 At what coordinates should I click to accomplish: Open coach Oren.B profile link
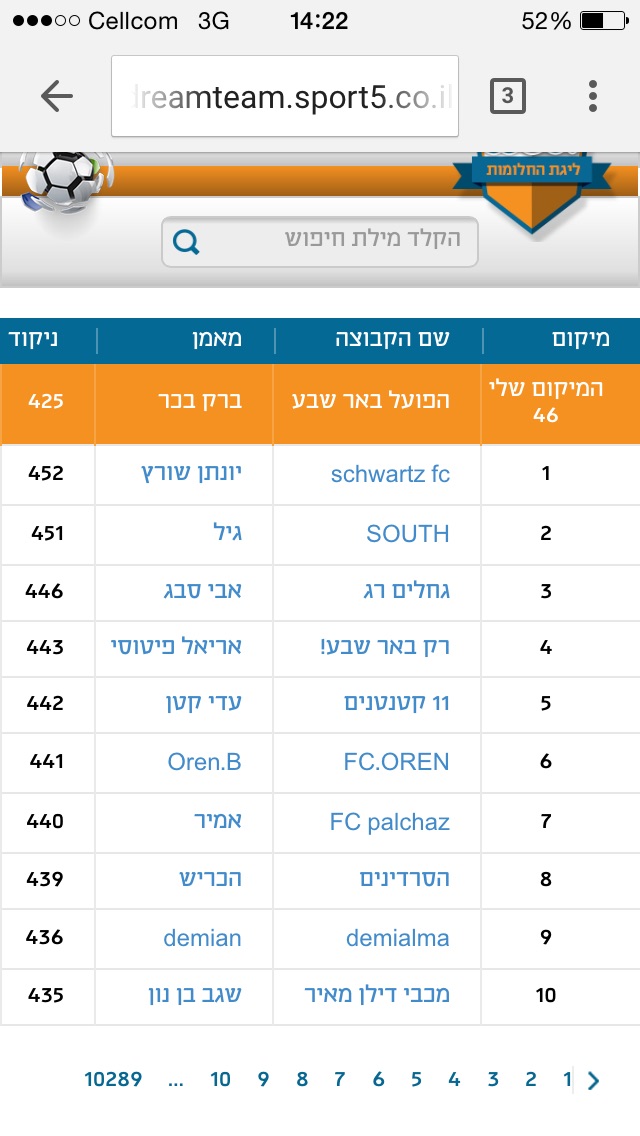point(204,762)
